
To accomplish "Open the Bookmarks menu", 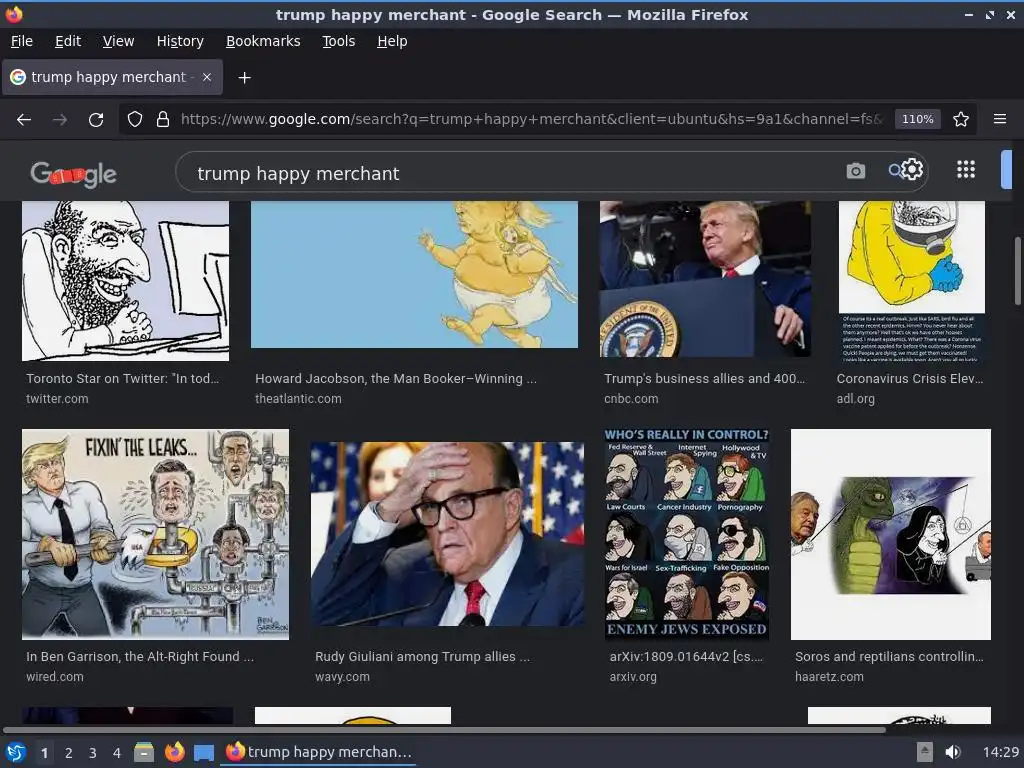I will [x=263, y=41].
